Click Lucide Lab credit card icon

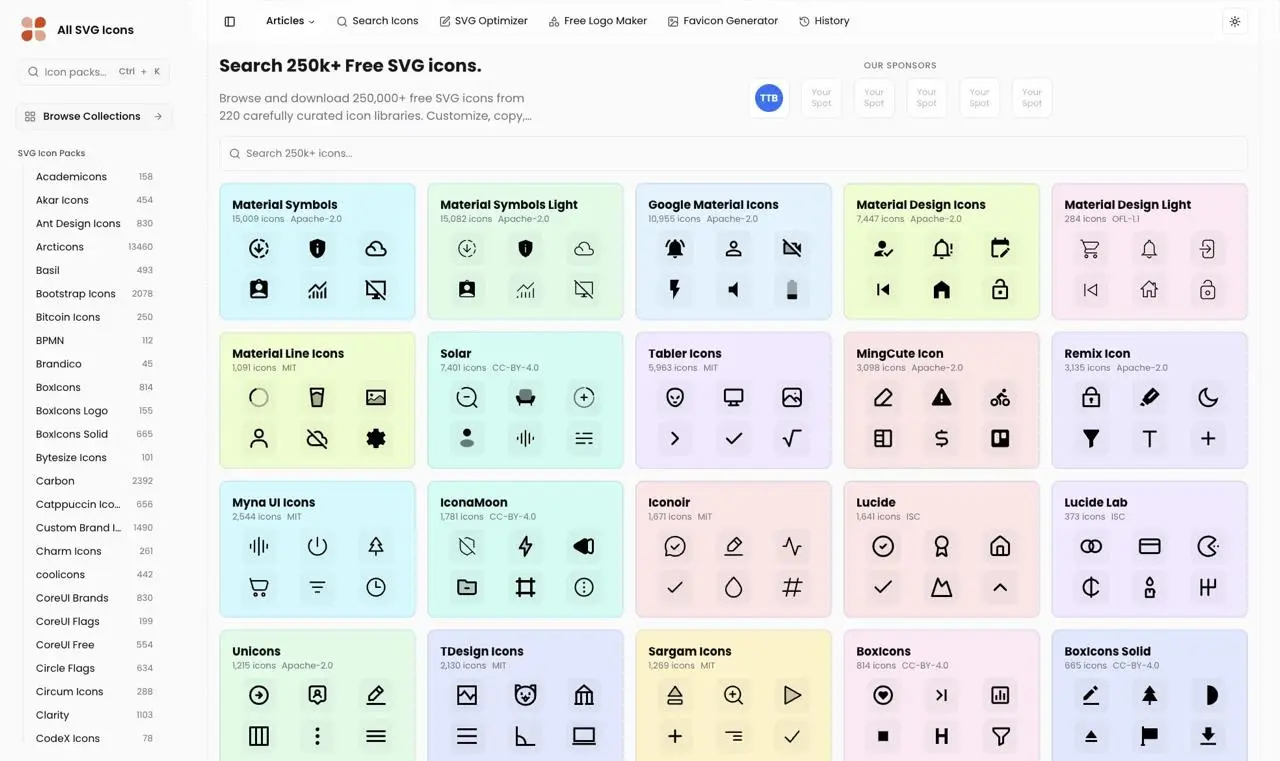(1150, 547)
